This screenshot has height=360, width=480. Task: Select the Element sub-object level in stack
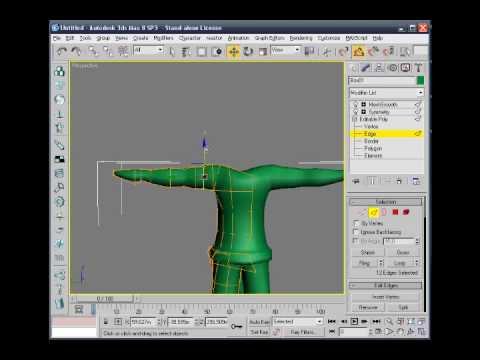click(373, 156)
